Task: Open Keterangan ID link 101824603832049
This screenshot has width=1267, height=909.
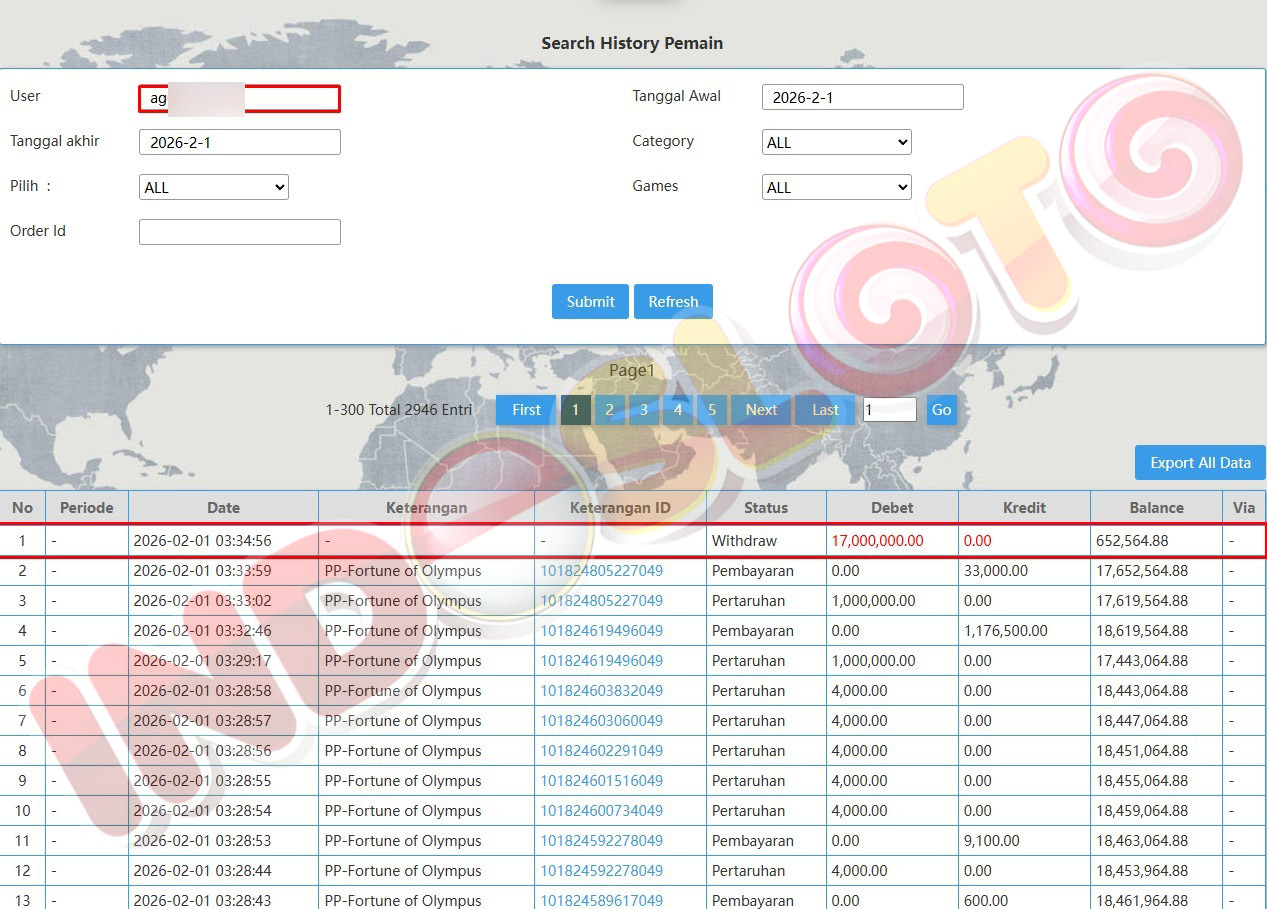Action: pyautogui.click(x=601, y=691)
